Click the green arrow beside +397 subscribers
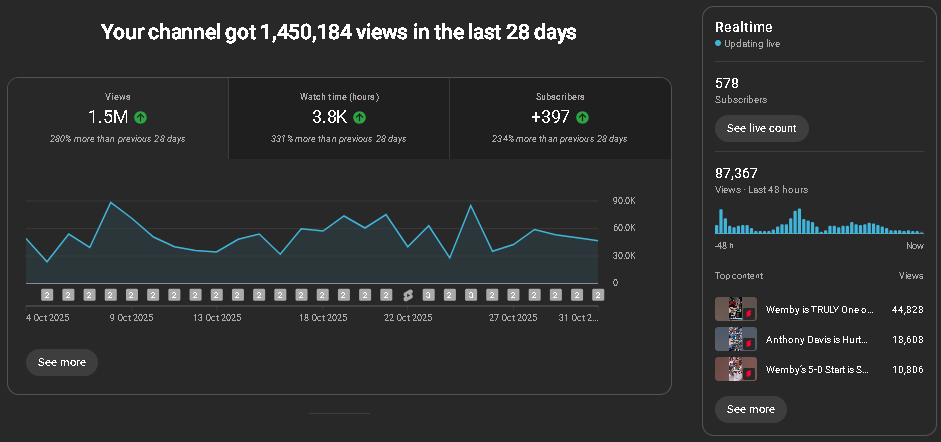Screen dimensions: 941x442 click(582, 117)
